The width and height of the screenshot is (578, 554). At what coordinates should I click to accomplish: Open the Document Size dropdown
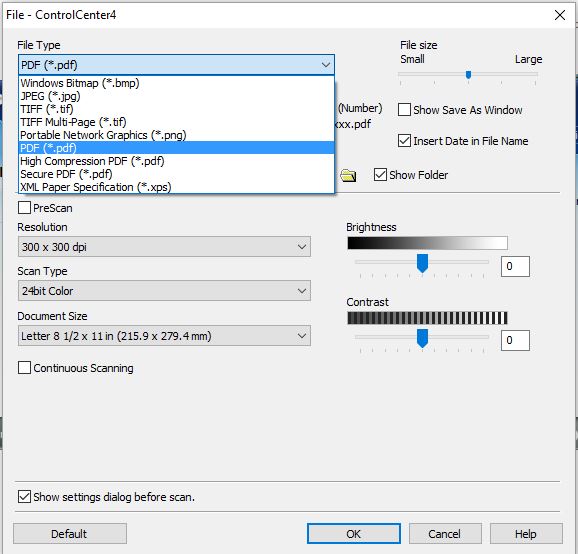[x=164, y=336]
